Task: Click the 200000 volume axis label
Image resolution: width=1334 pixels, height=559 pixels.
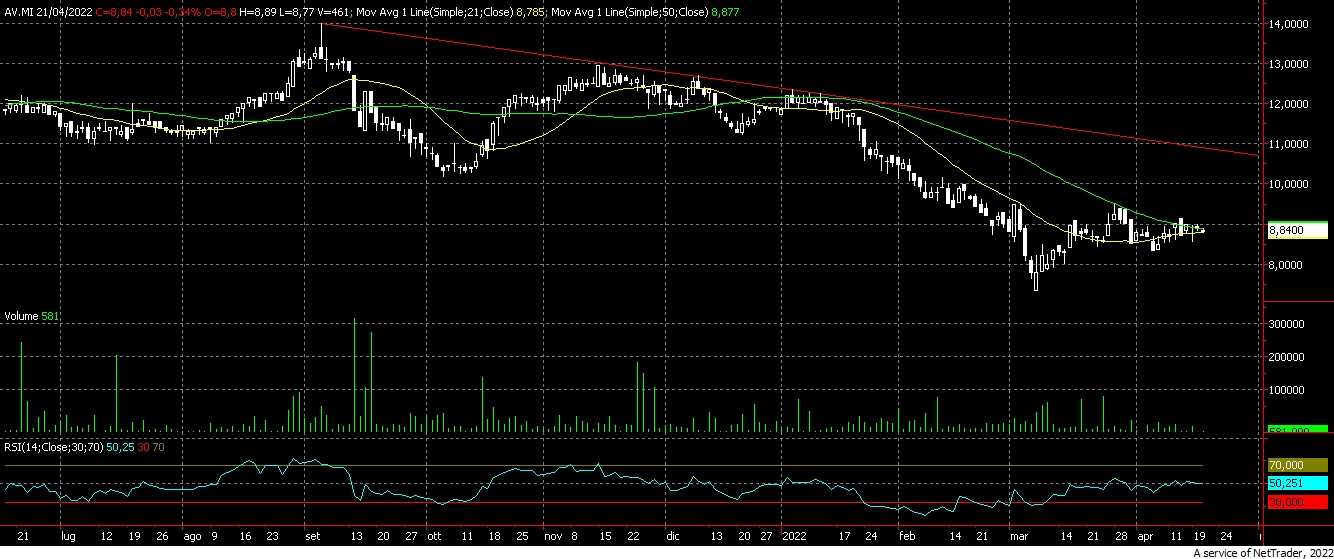Action: pos(1286,357)
